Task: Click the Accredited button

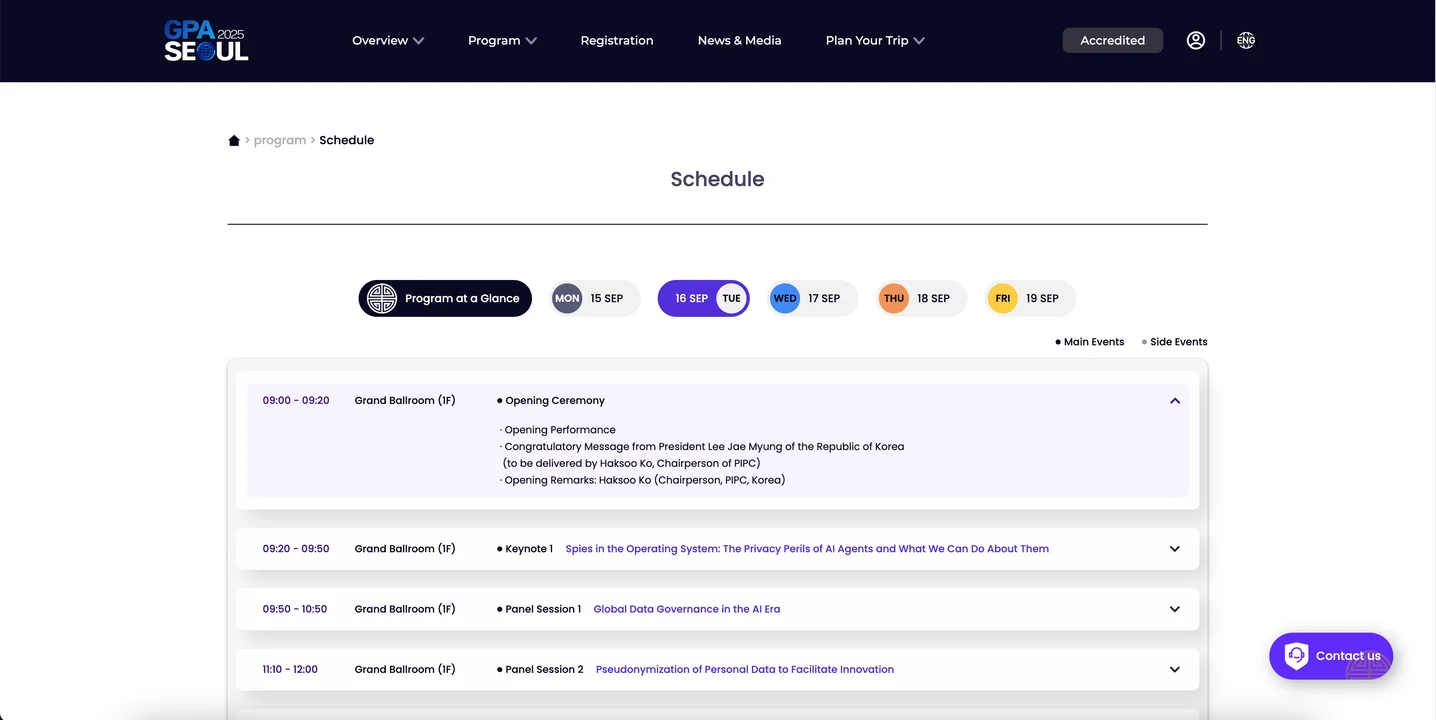Action: 1112,41
